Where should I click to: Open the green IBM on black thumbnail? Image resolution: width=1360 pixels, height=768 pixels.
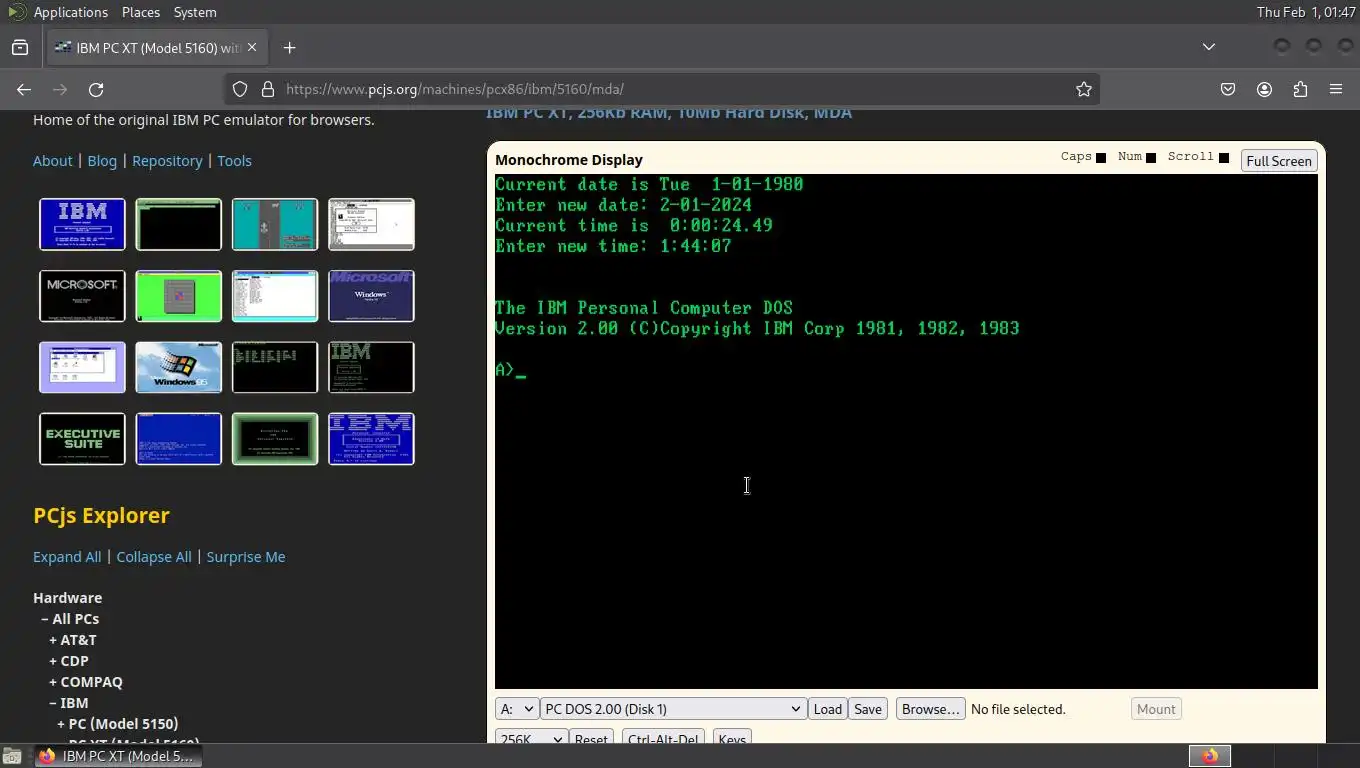(x=371, y=367)
